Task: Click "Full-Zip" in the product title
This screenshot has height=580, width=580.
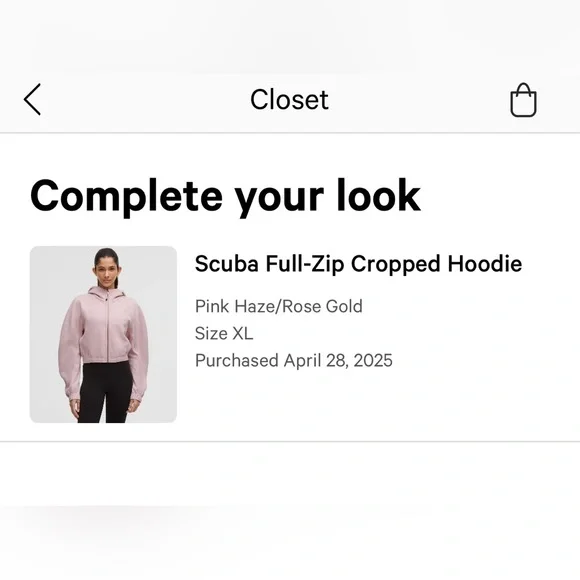Action: 304,264
